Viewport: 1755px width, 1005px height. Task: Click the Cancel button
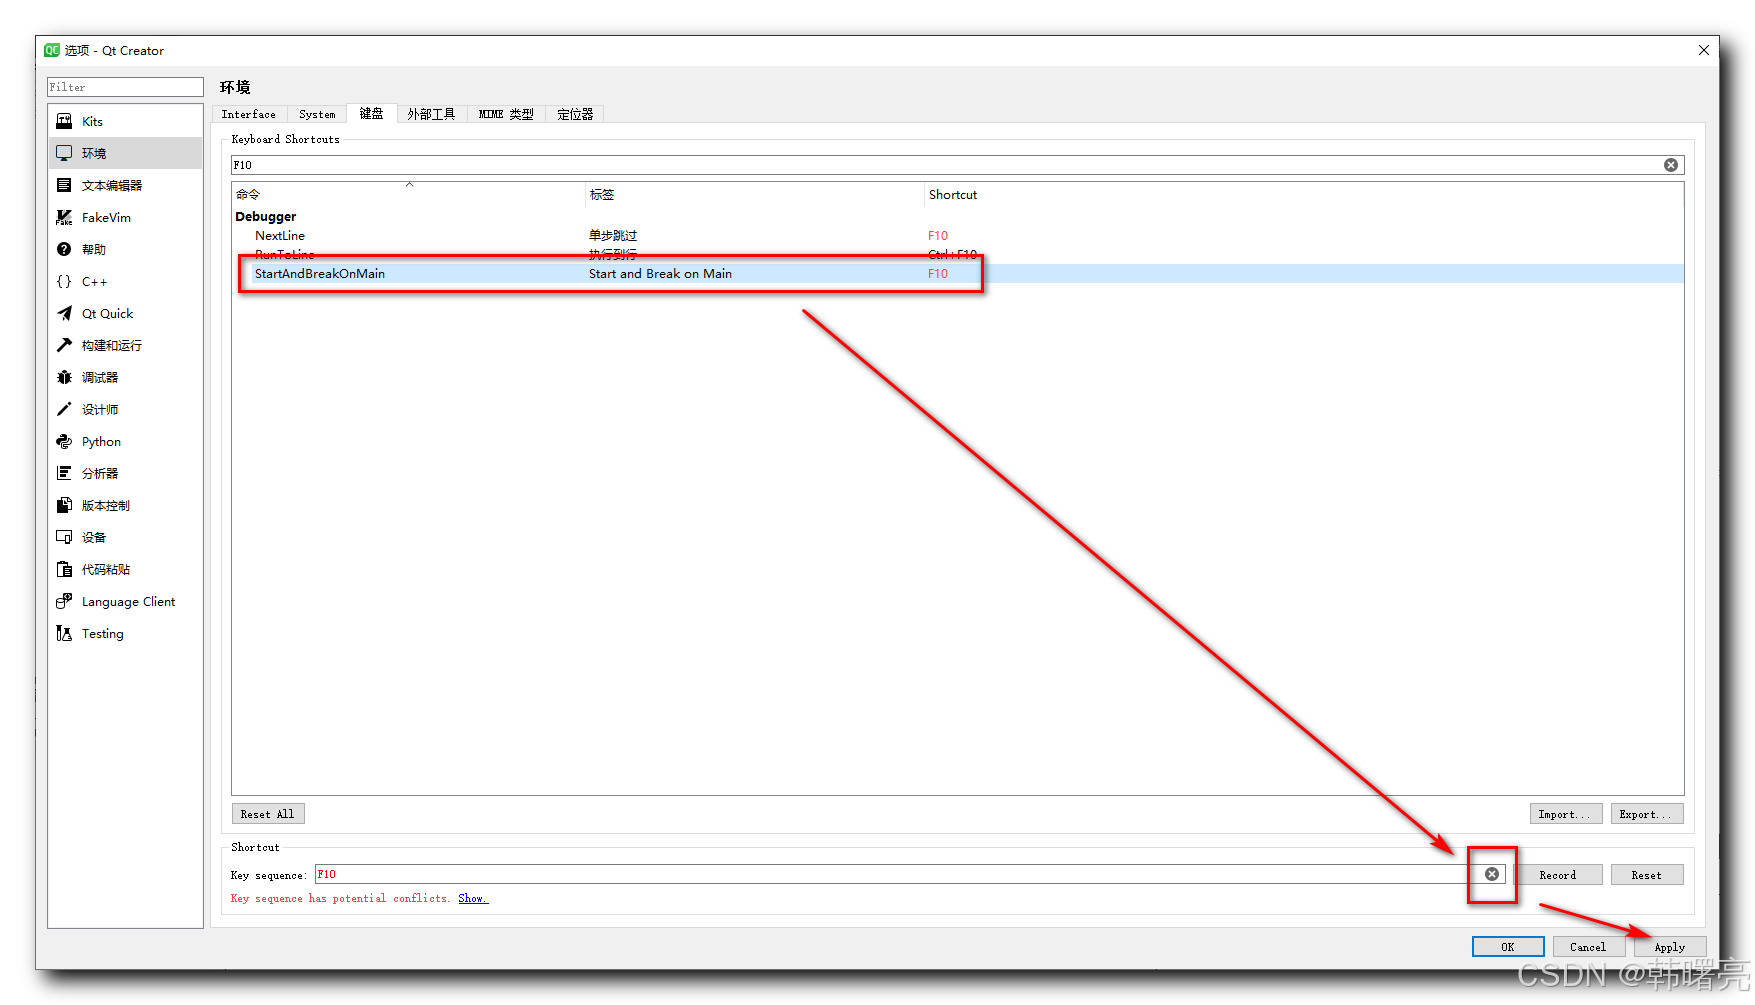1588,947
